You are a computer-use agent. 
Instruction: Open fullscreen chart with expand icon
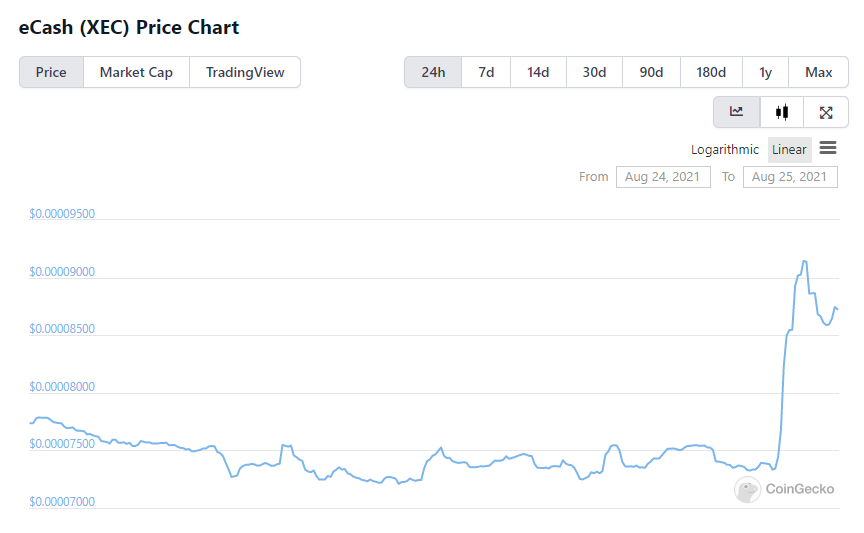point(825,112)
